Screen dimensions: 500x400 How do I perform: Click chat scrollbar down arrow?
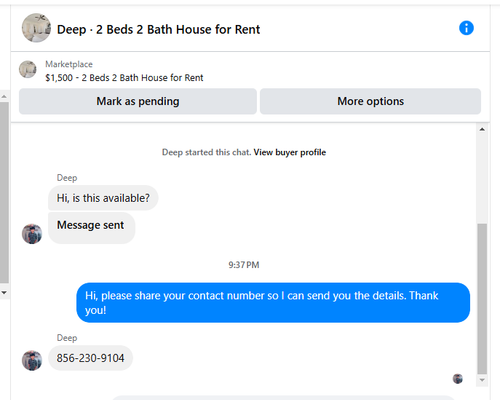coord(482,380)
